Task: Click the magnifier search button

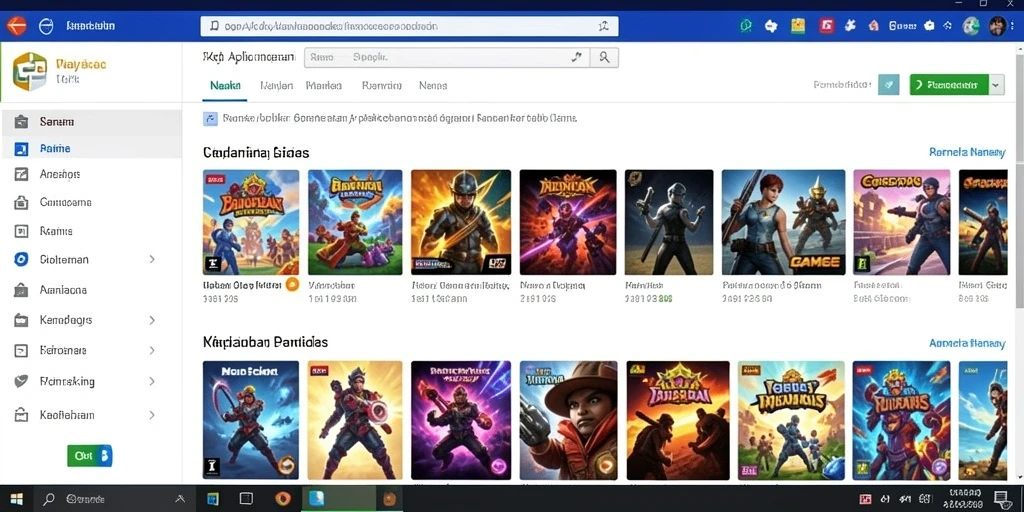Action: 604,57
